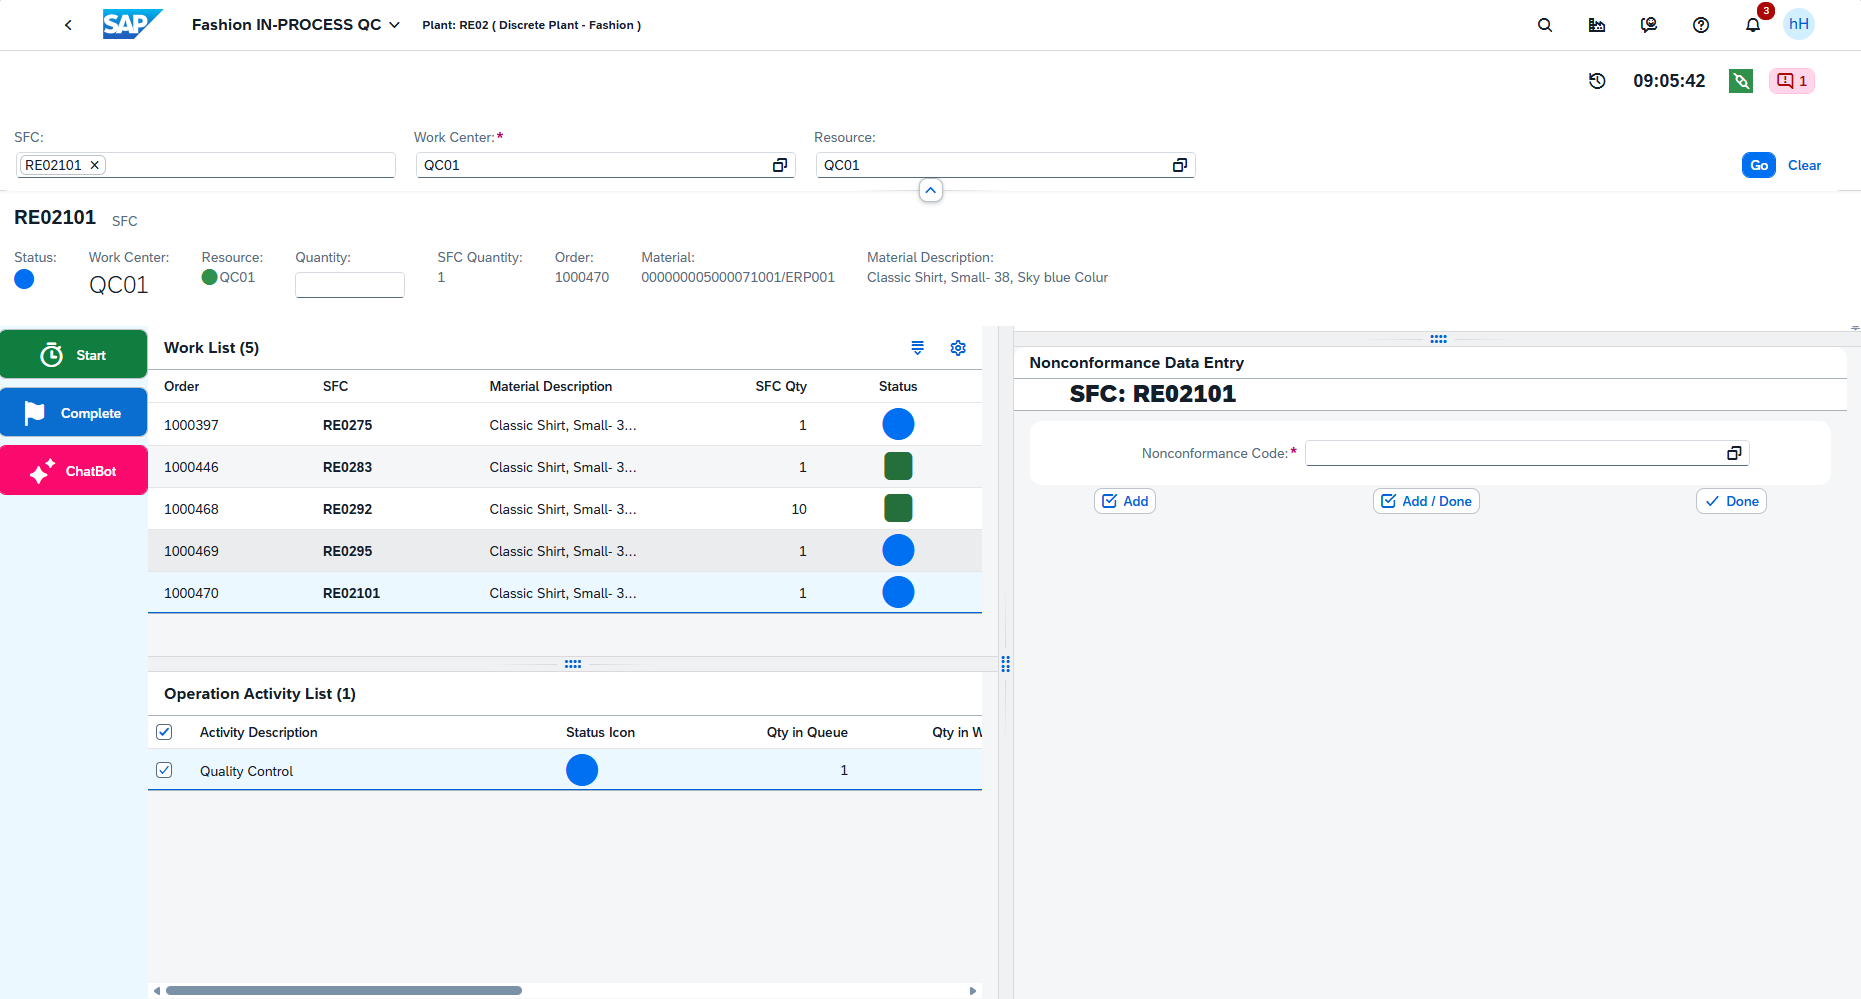
Task: Click the history clock icon
Action: click(x=1597, y=81)
